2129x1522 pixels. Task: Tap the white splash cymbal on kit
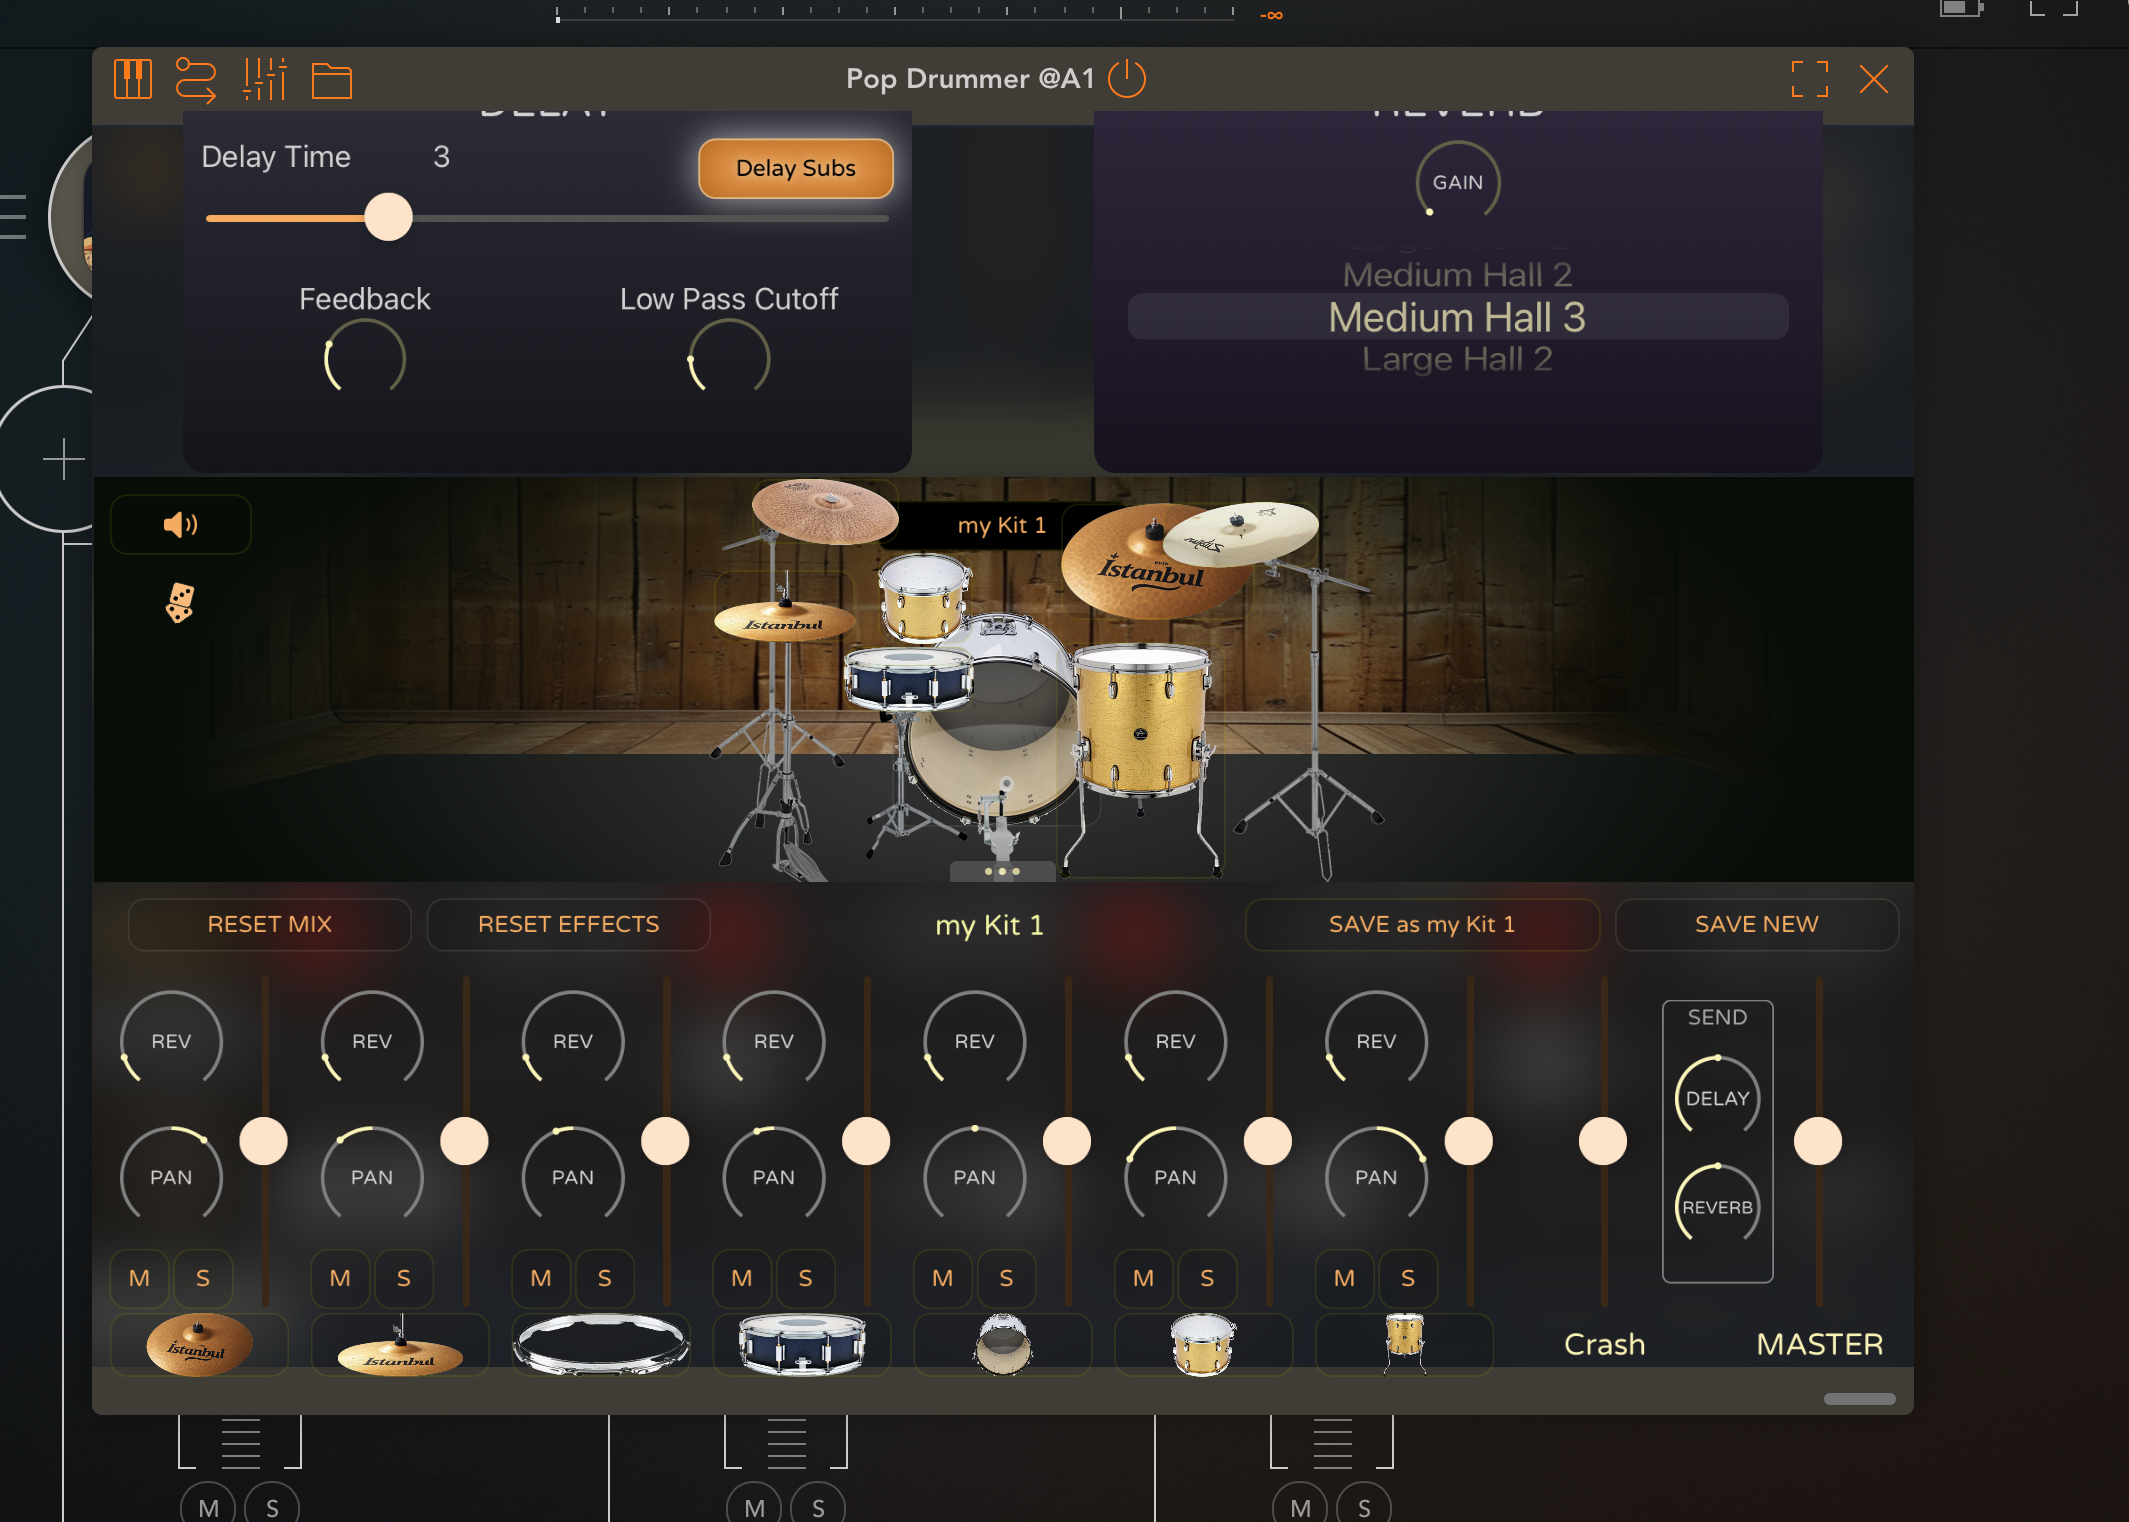(x=1241, y=532)
